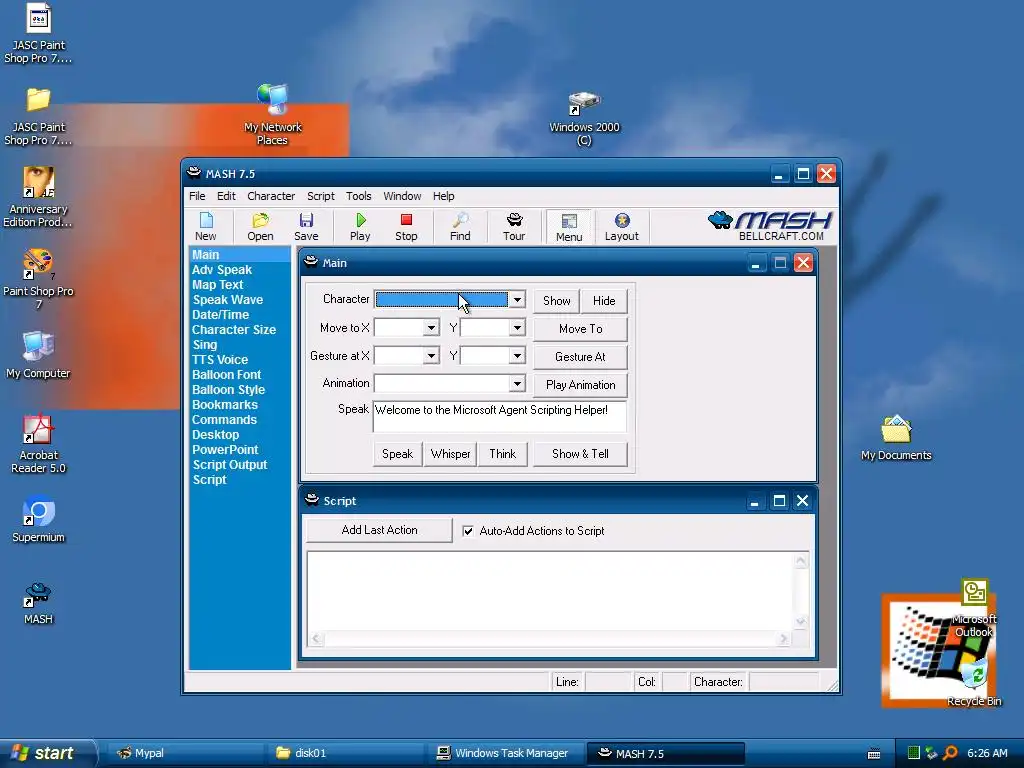Click the Layout toolbar icon
1024x768 pixels.
622,227
